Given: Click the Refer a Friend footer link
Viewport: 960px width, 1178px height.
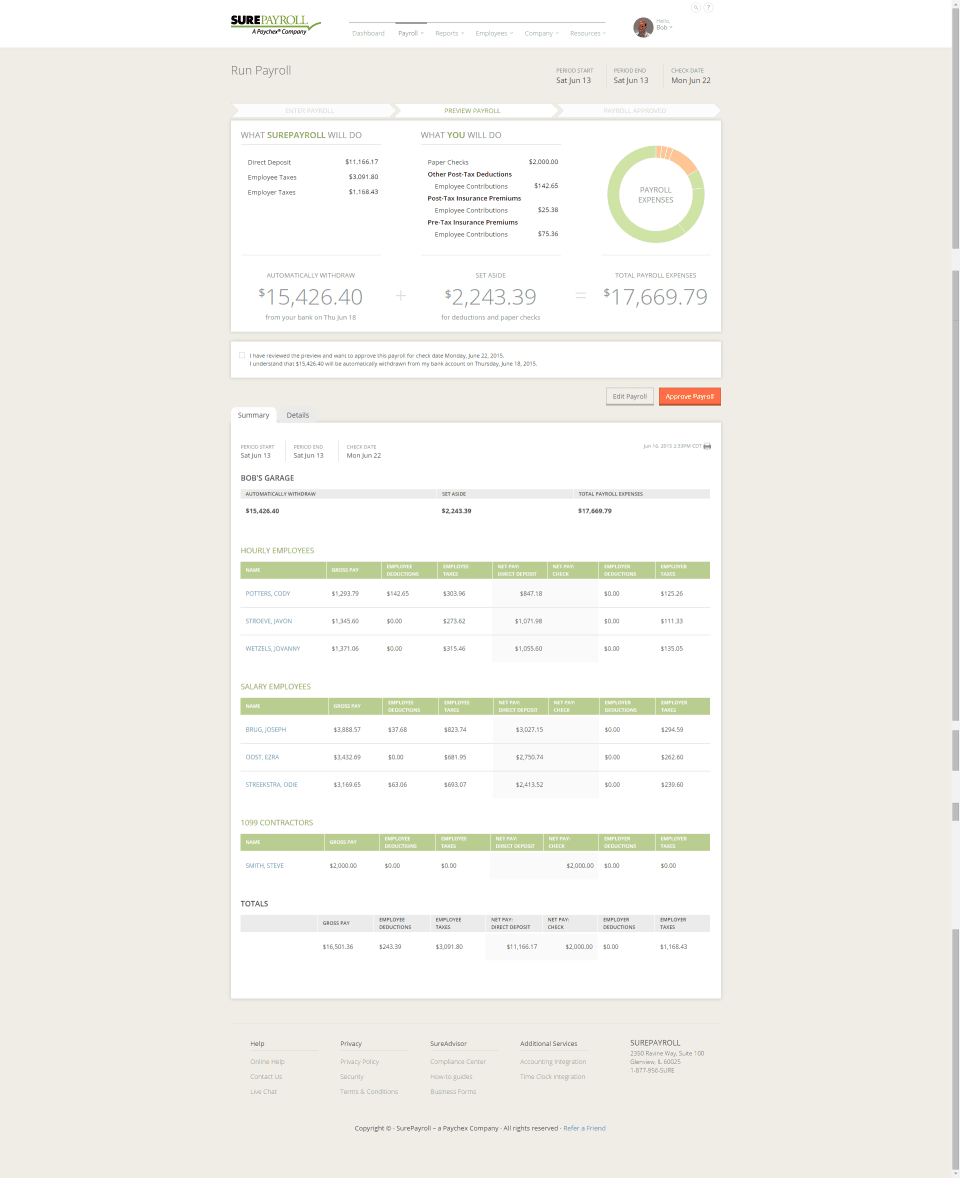Looking at the screenshot, I should coord(584,1128).
